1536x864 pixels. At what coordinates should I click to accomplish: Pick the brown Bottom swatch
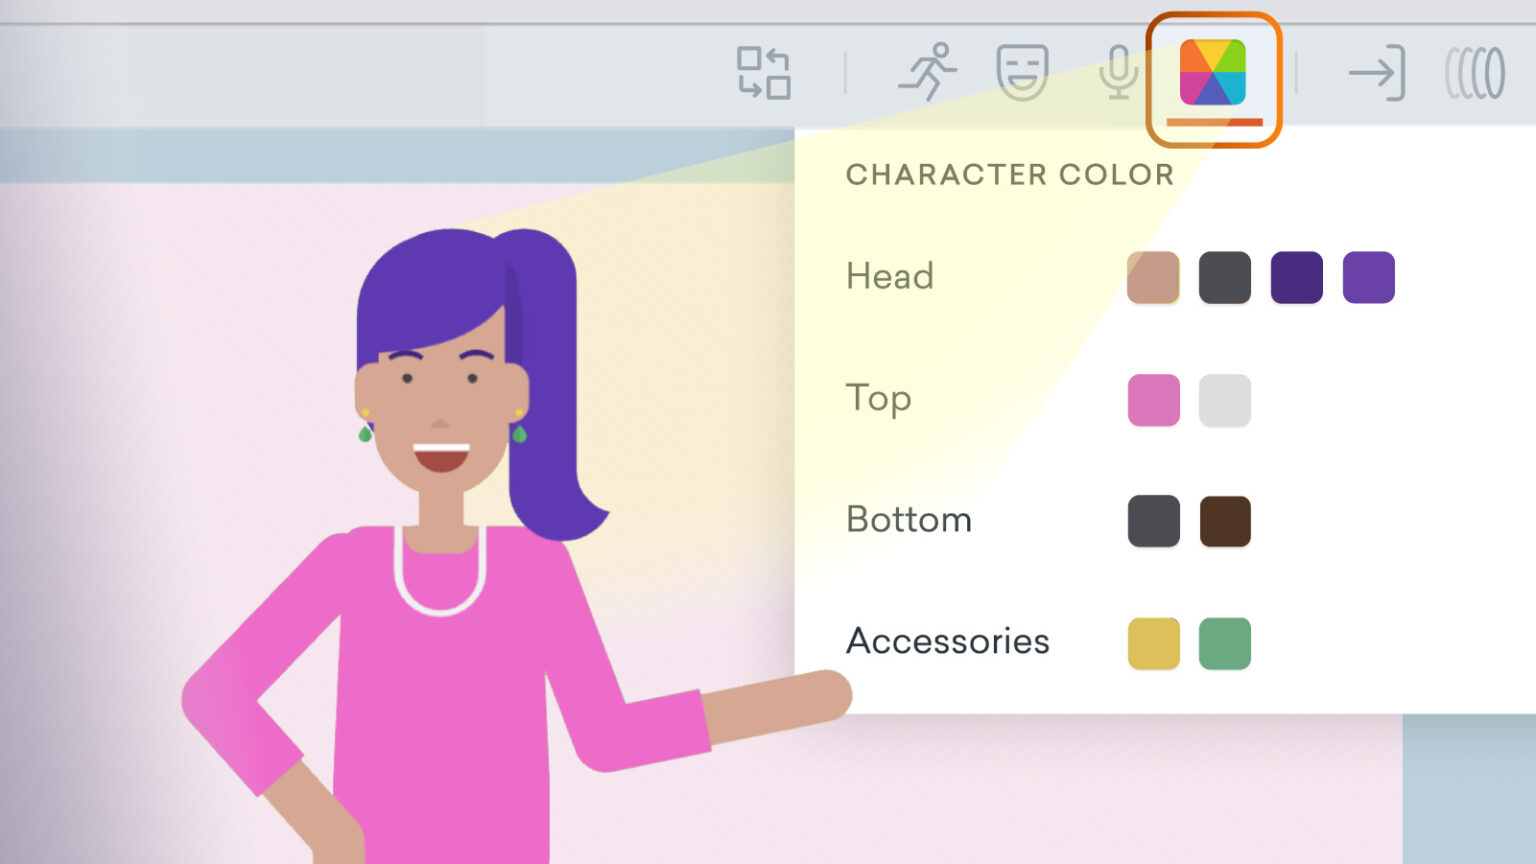click(x=1224, y=521)
